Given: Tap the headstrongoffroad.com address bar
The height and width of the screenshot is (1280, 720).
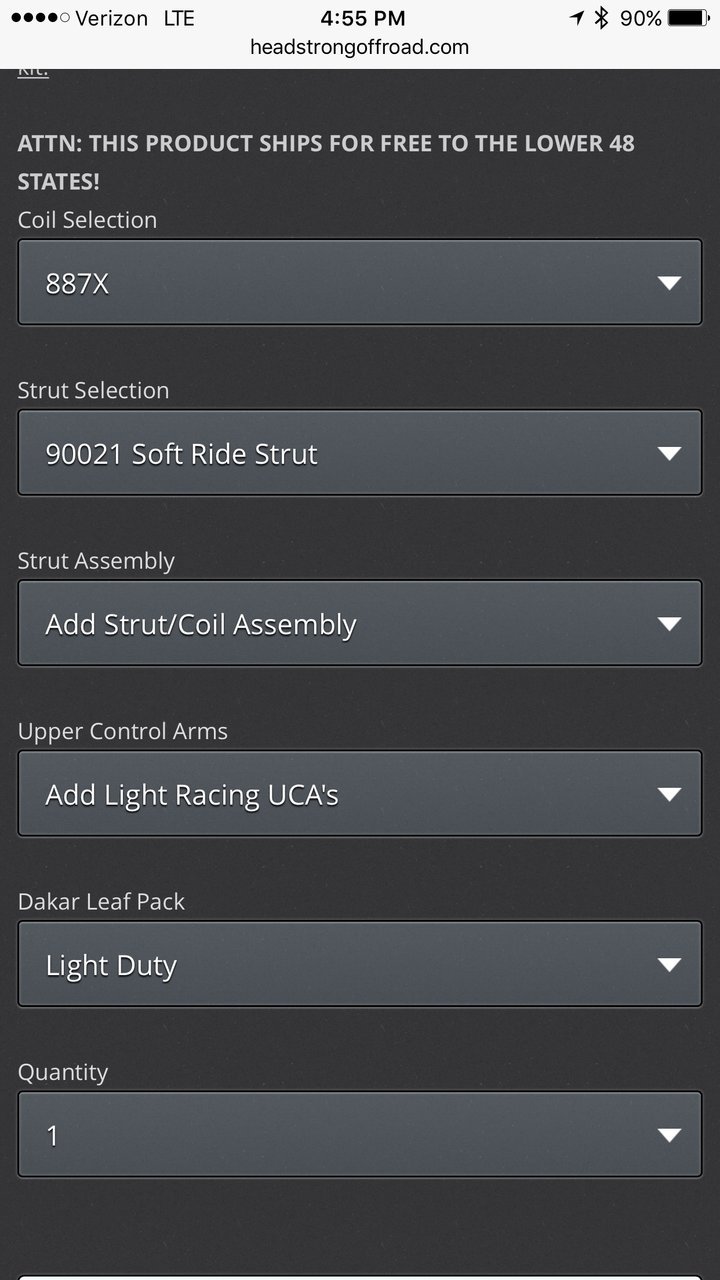Looking at the screenshot, I should (x=360, y=47).
